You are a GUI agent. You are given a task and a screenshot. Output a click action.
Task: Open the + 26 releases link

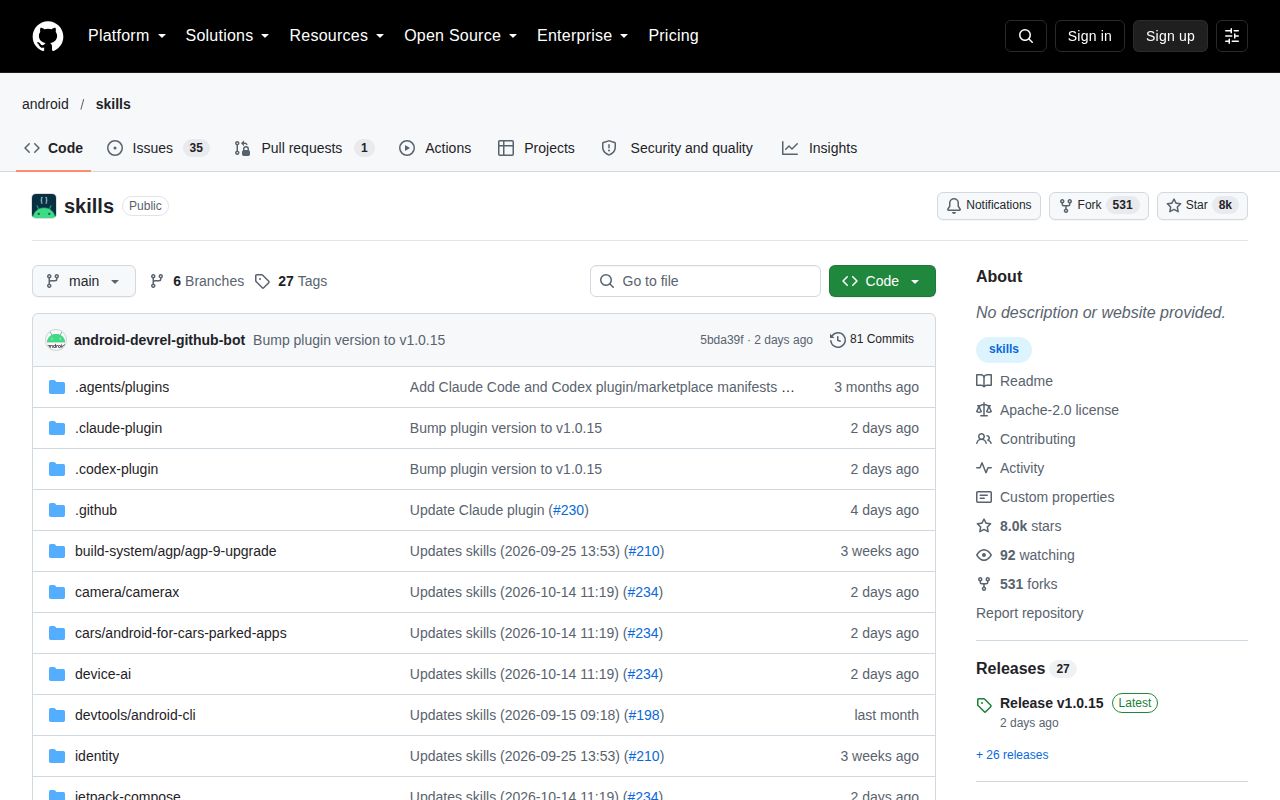coord(1012,755)
